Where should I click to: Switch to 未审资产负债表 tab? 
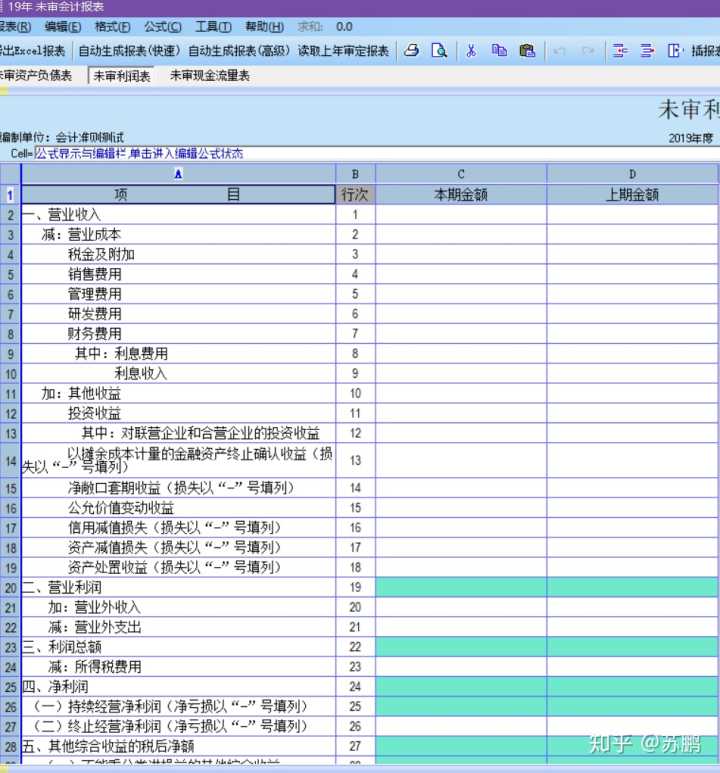[36, 75]
